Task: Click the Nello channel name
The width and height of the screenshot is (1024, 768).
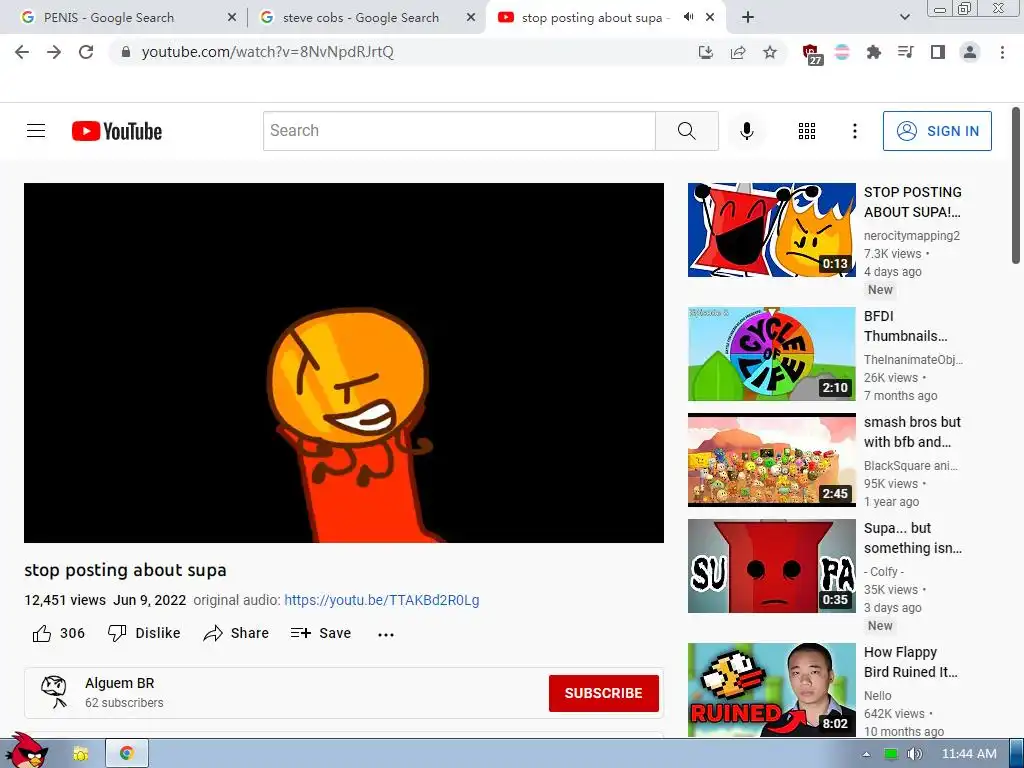Action: pos(877,696)
